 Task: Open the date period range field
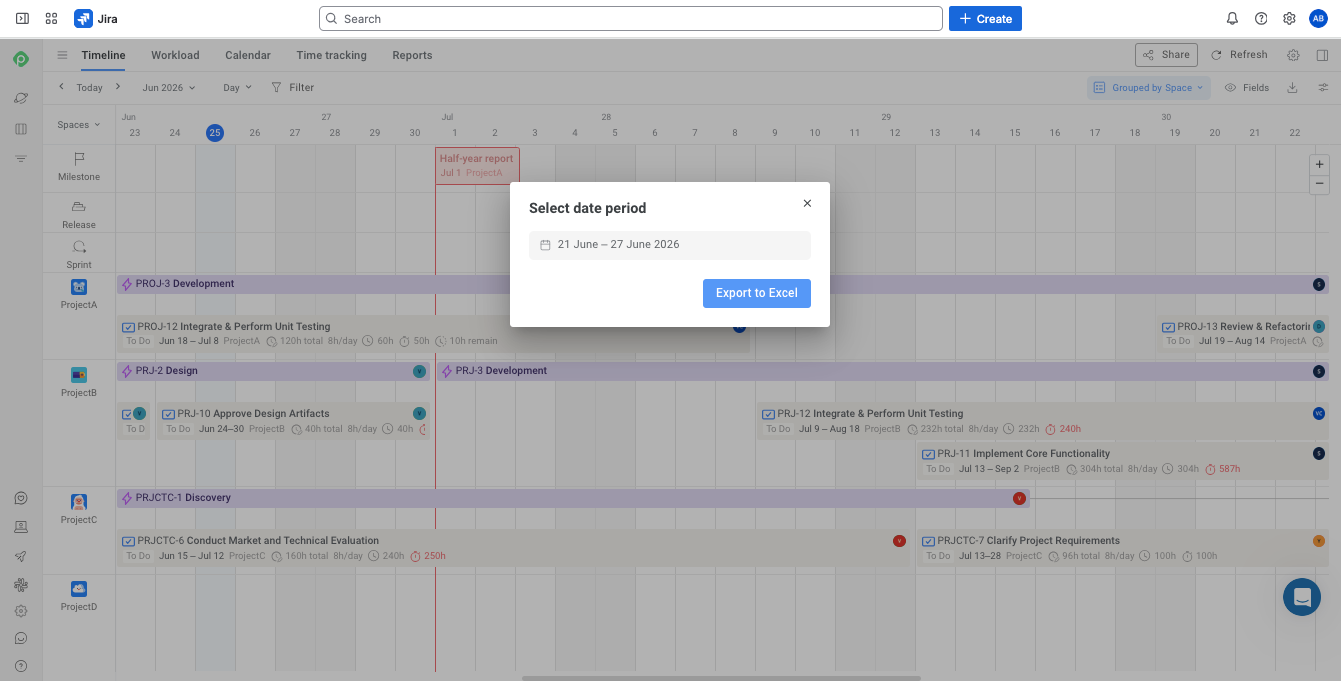670,245
